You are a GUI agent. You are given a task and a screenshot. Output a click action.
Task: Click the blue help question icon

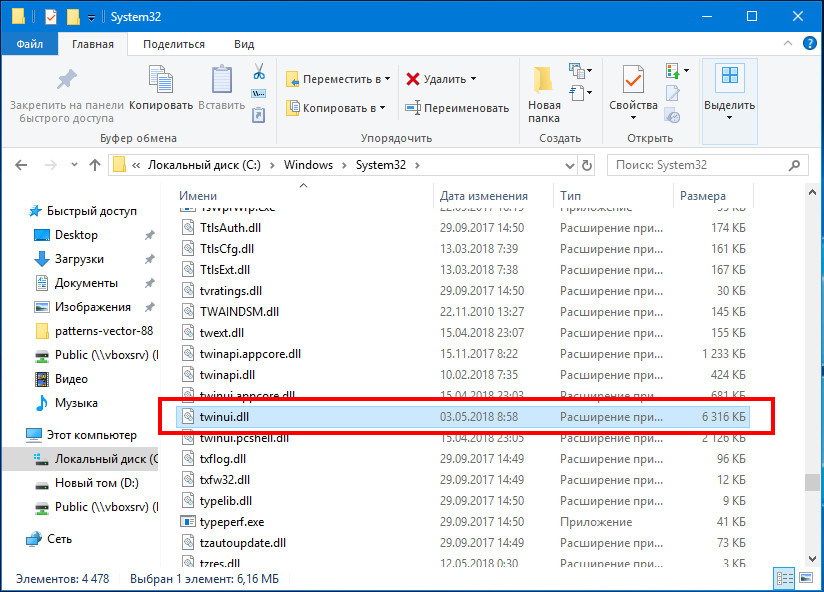(x=810, y=43)
